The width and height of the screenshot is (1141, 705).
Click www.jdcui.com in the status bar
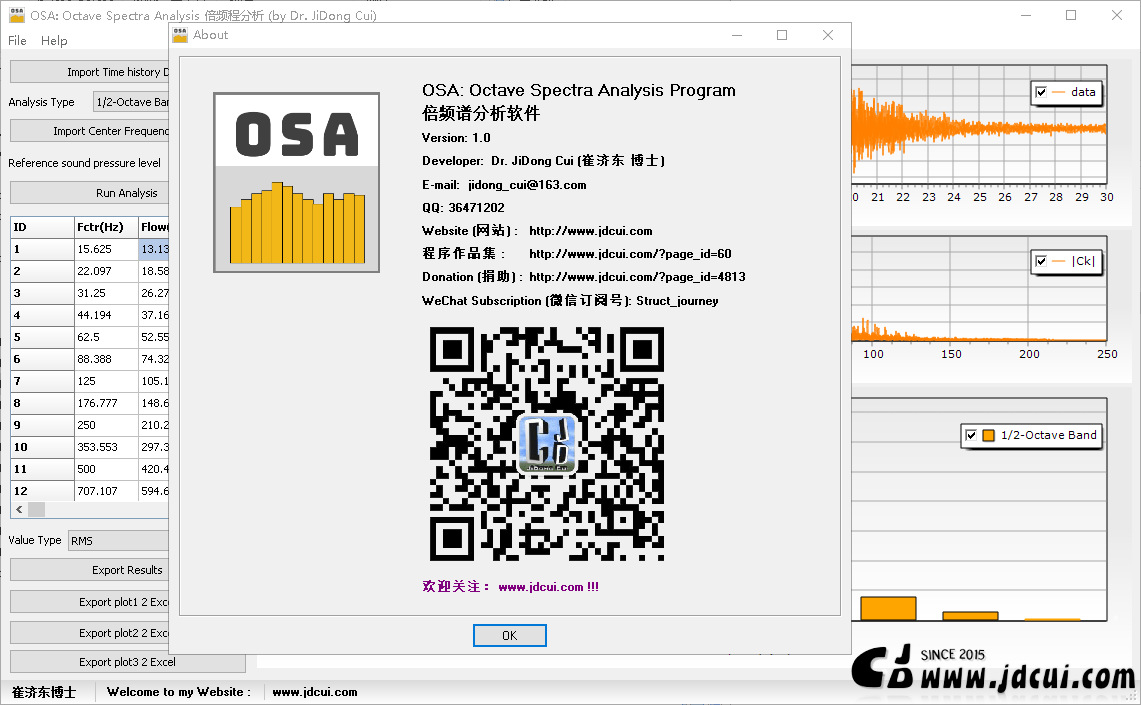pos(314,692)
